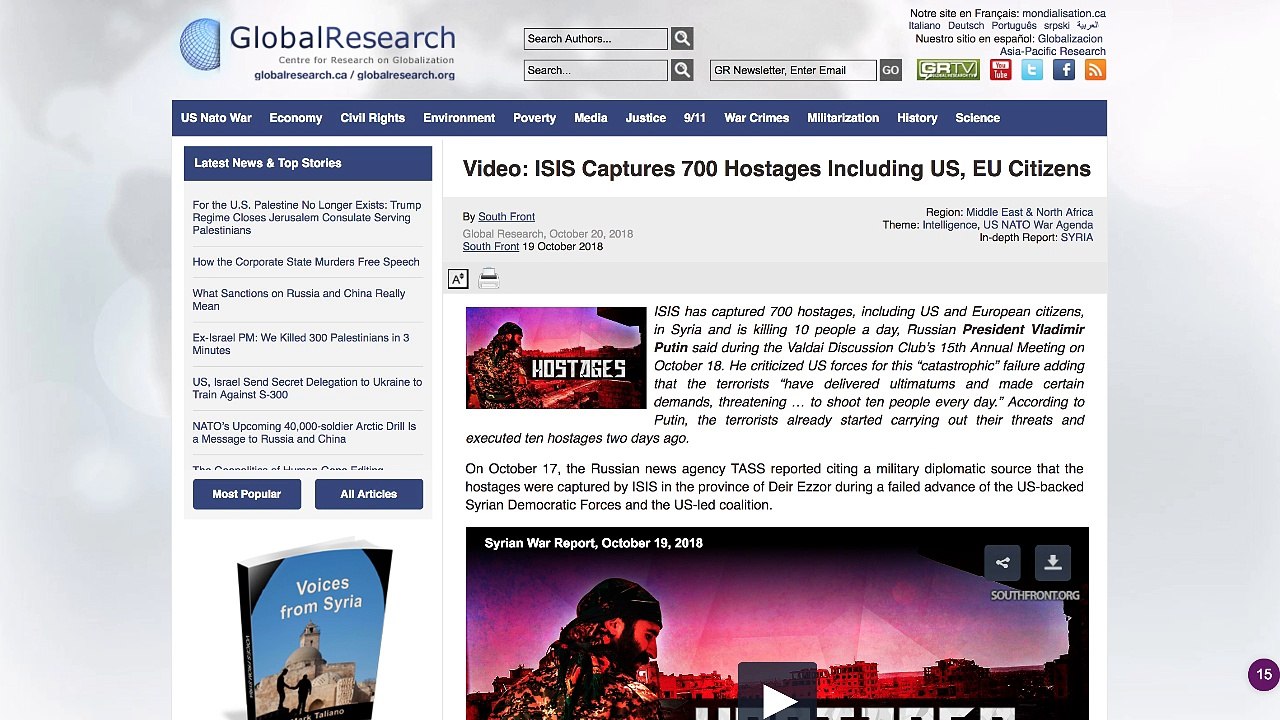
Task: Open the Justice menu item
Action: (645, 118)
